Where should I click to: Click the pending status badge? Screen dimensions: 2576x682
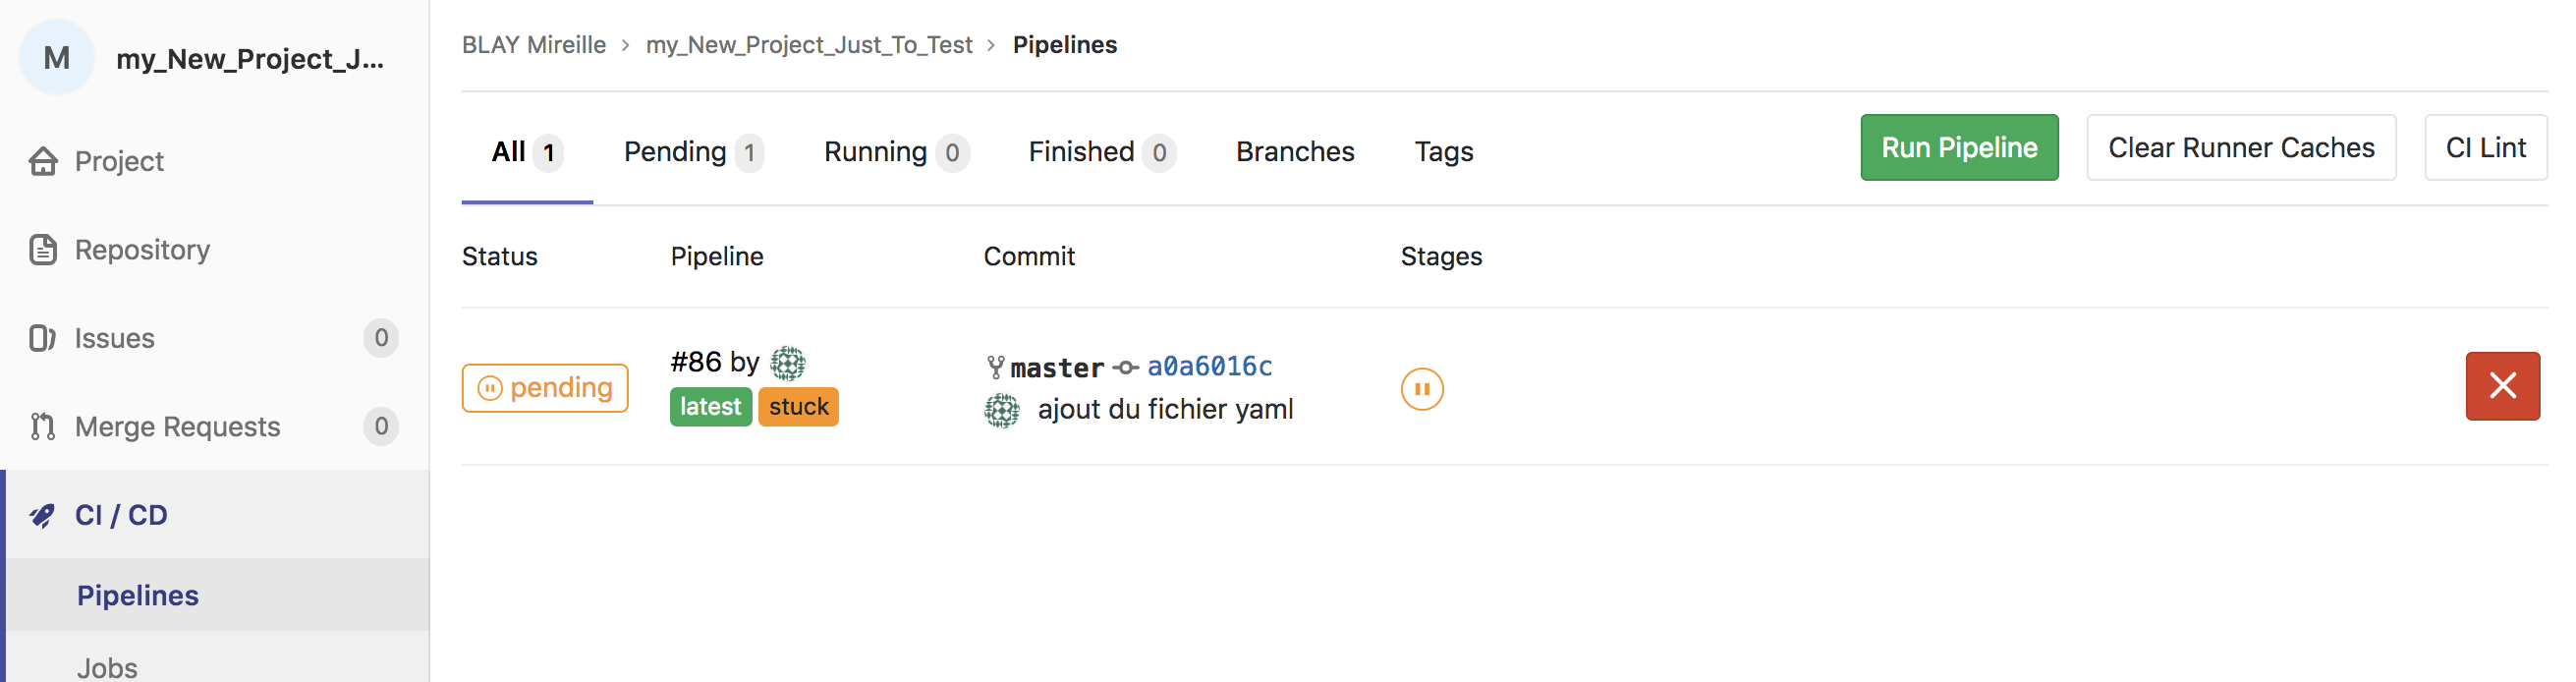pyautogui.click(x=545, y=388)
